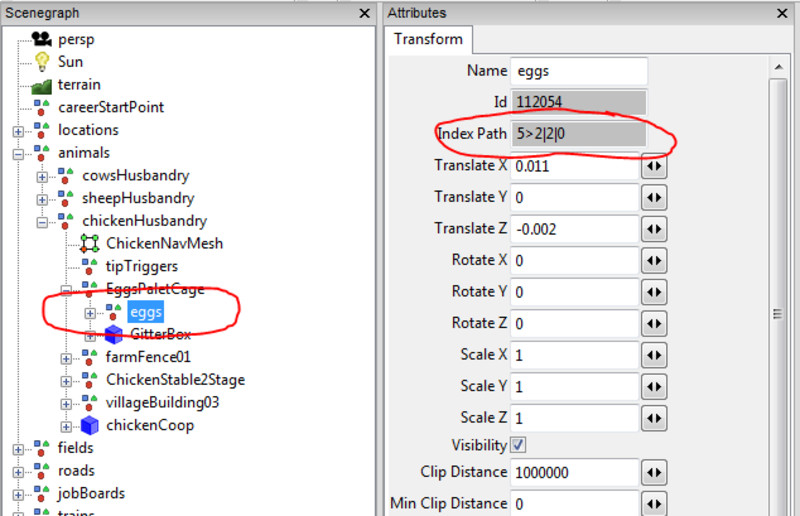Click the ChickenNavMesh node icon
This screenshot has width=800, height=516.
[89, 243]
